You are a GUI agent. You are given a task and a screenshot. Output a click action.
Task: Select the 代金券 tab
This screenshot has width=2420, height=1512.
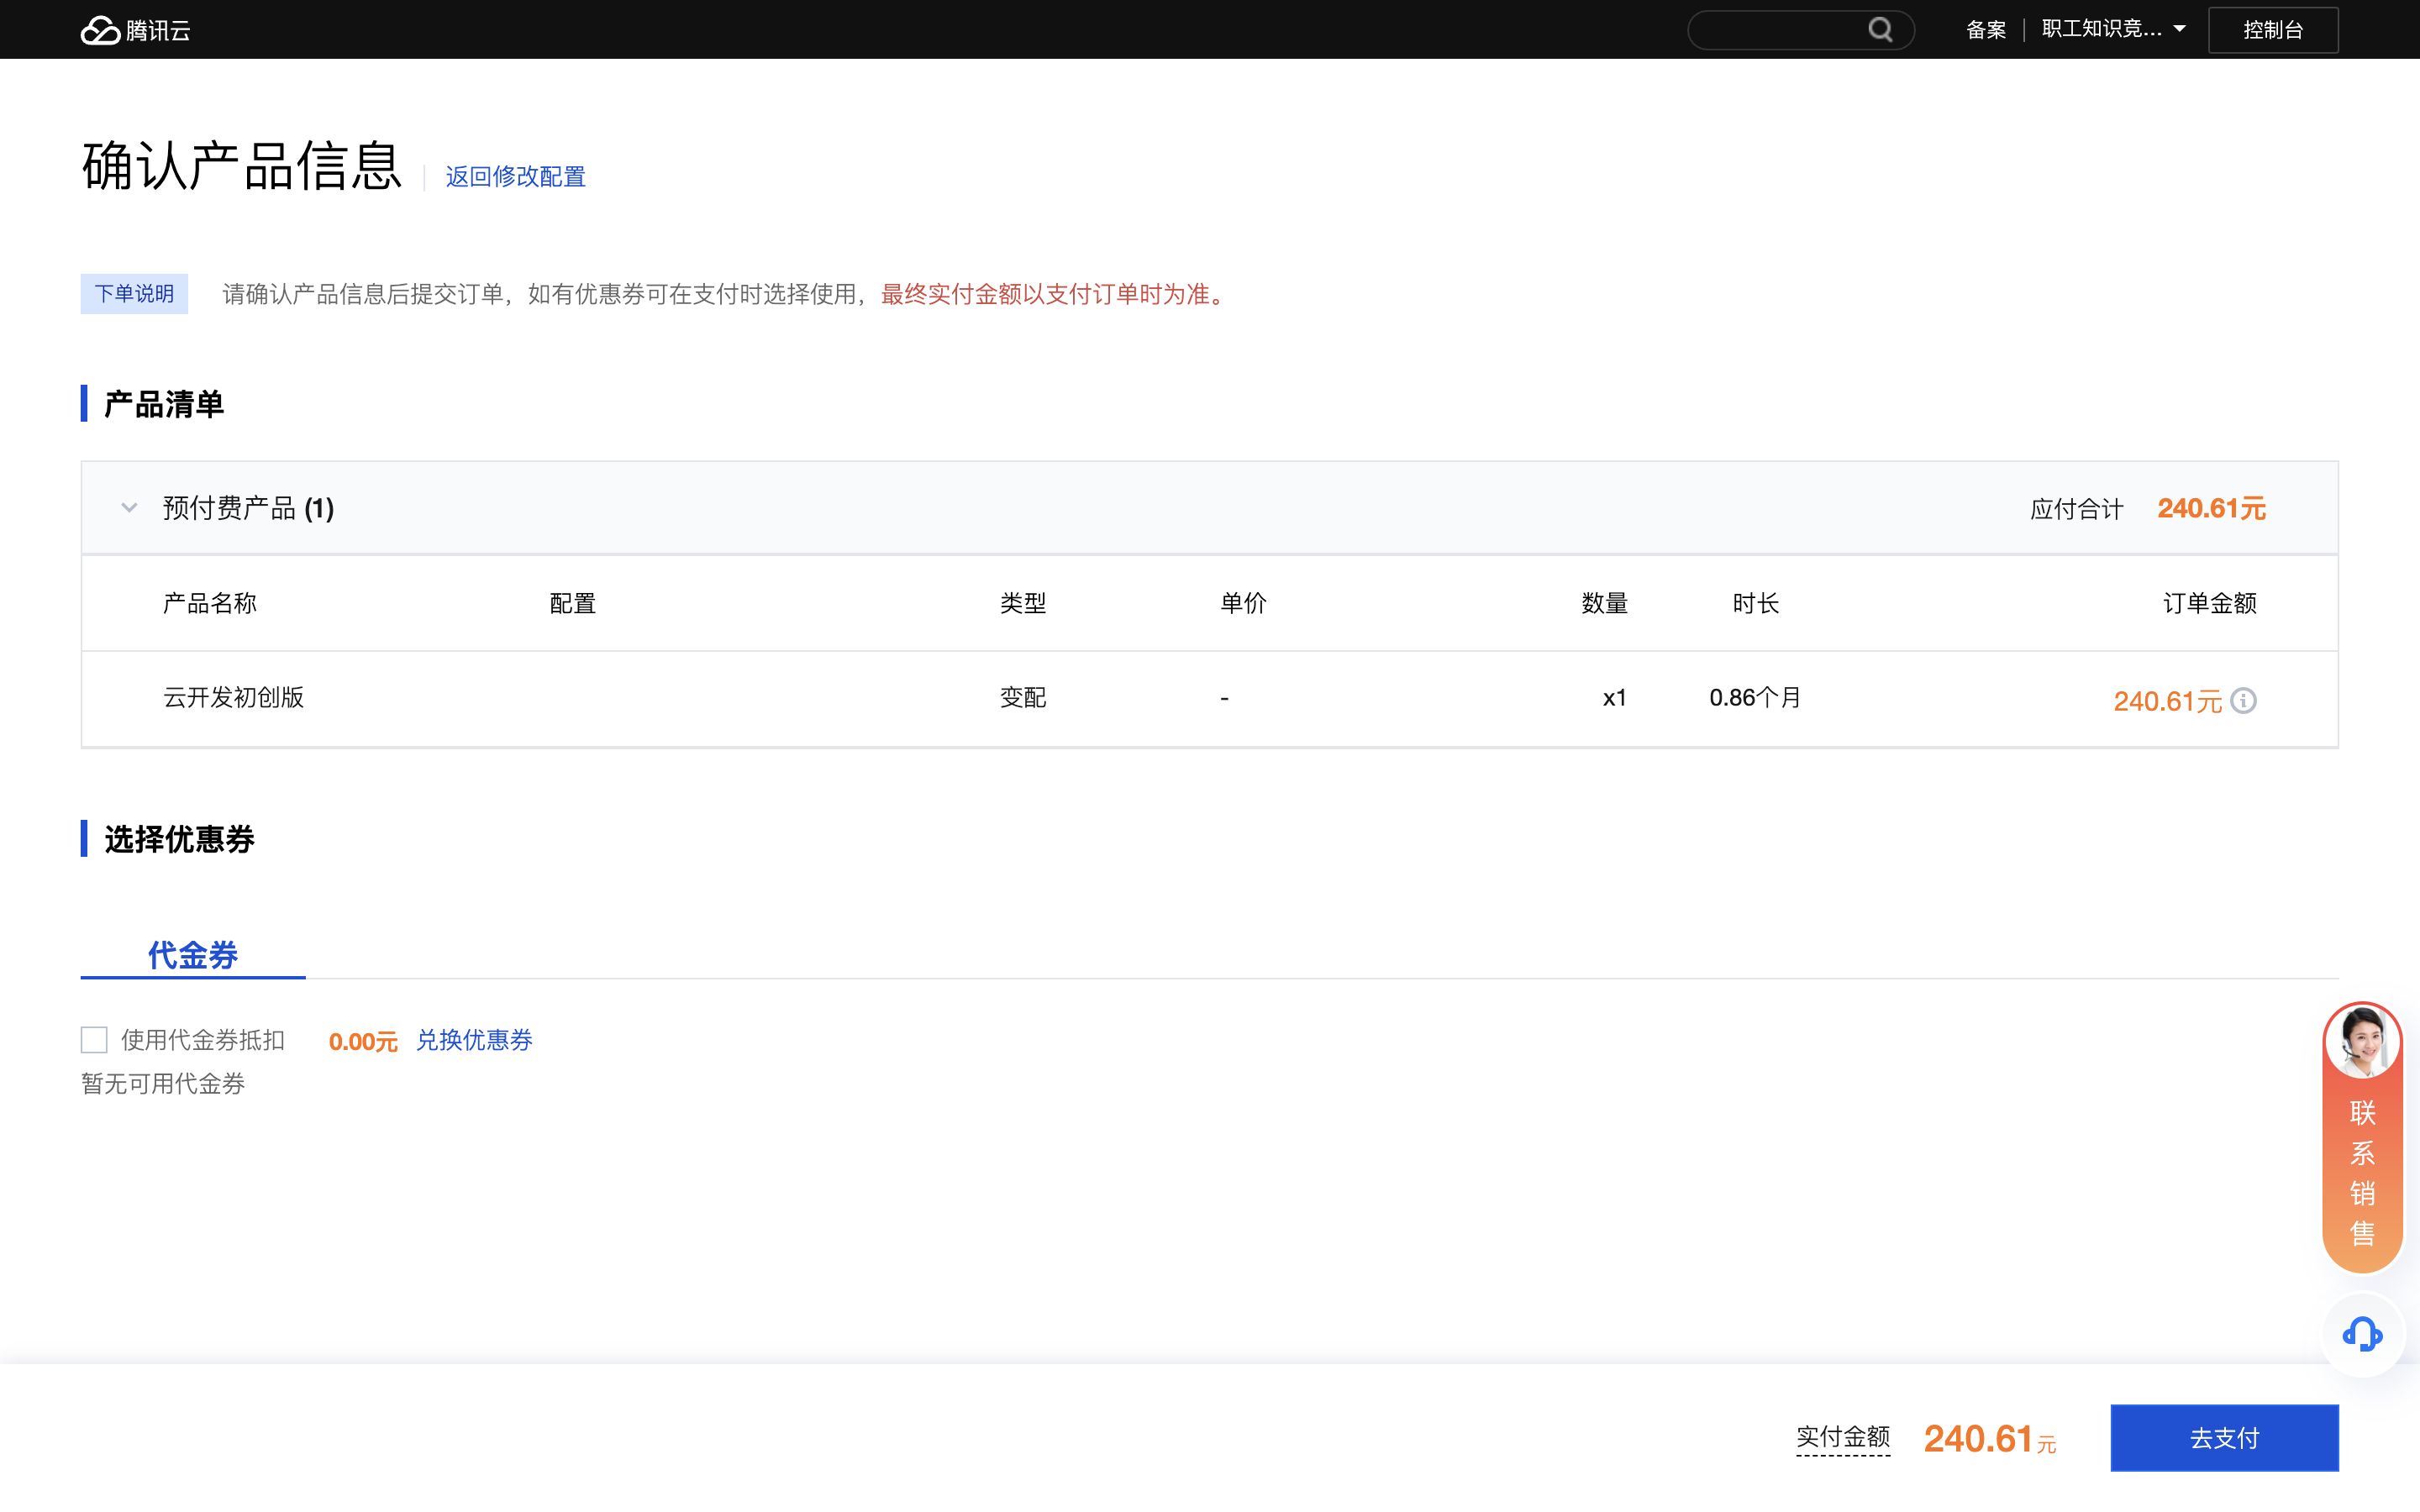193,954
